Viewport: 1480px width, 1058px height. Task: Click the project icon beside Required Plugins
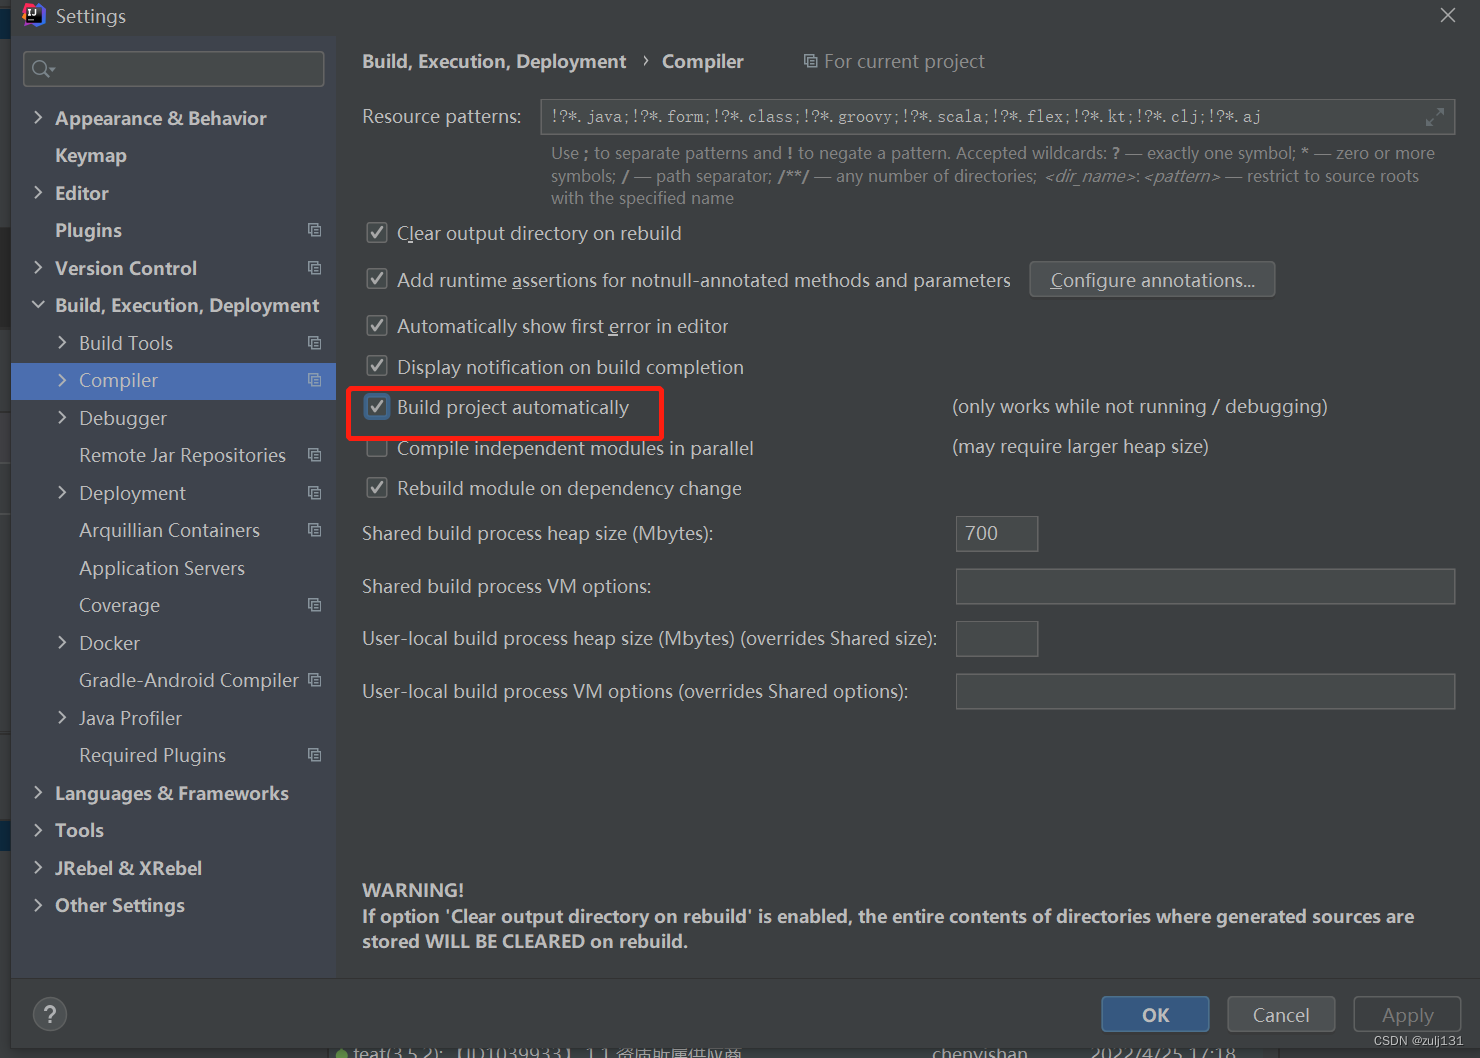[x=314, y=755]
